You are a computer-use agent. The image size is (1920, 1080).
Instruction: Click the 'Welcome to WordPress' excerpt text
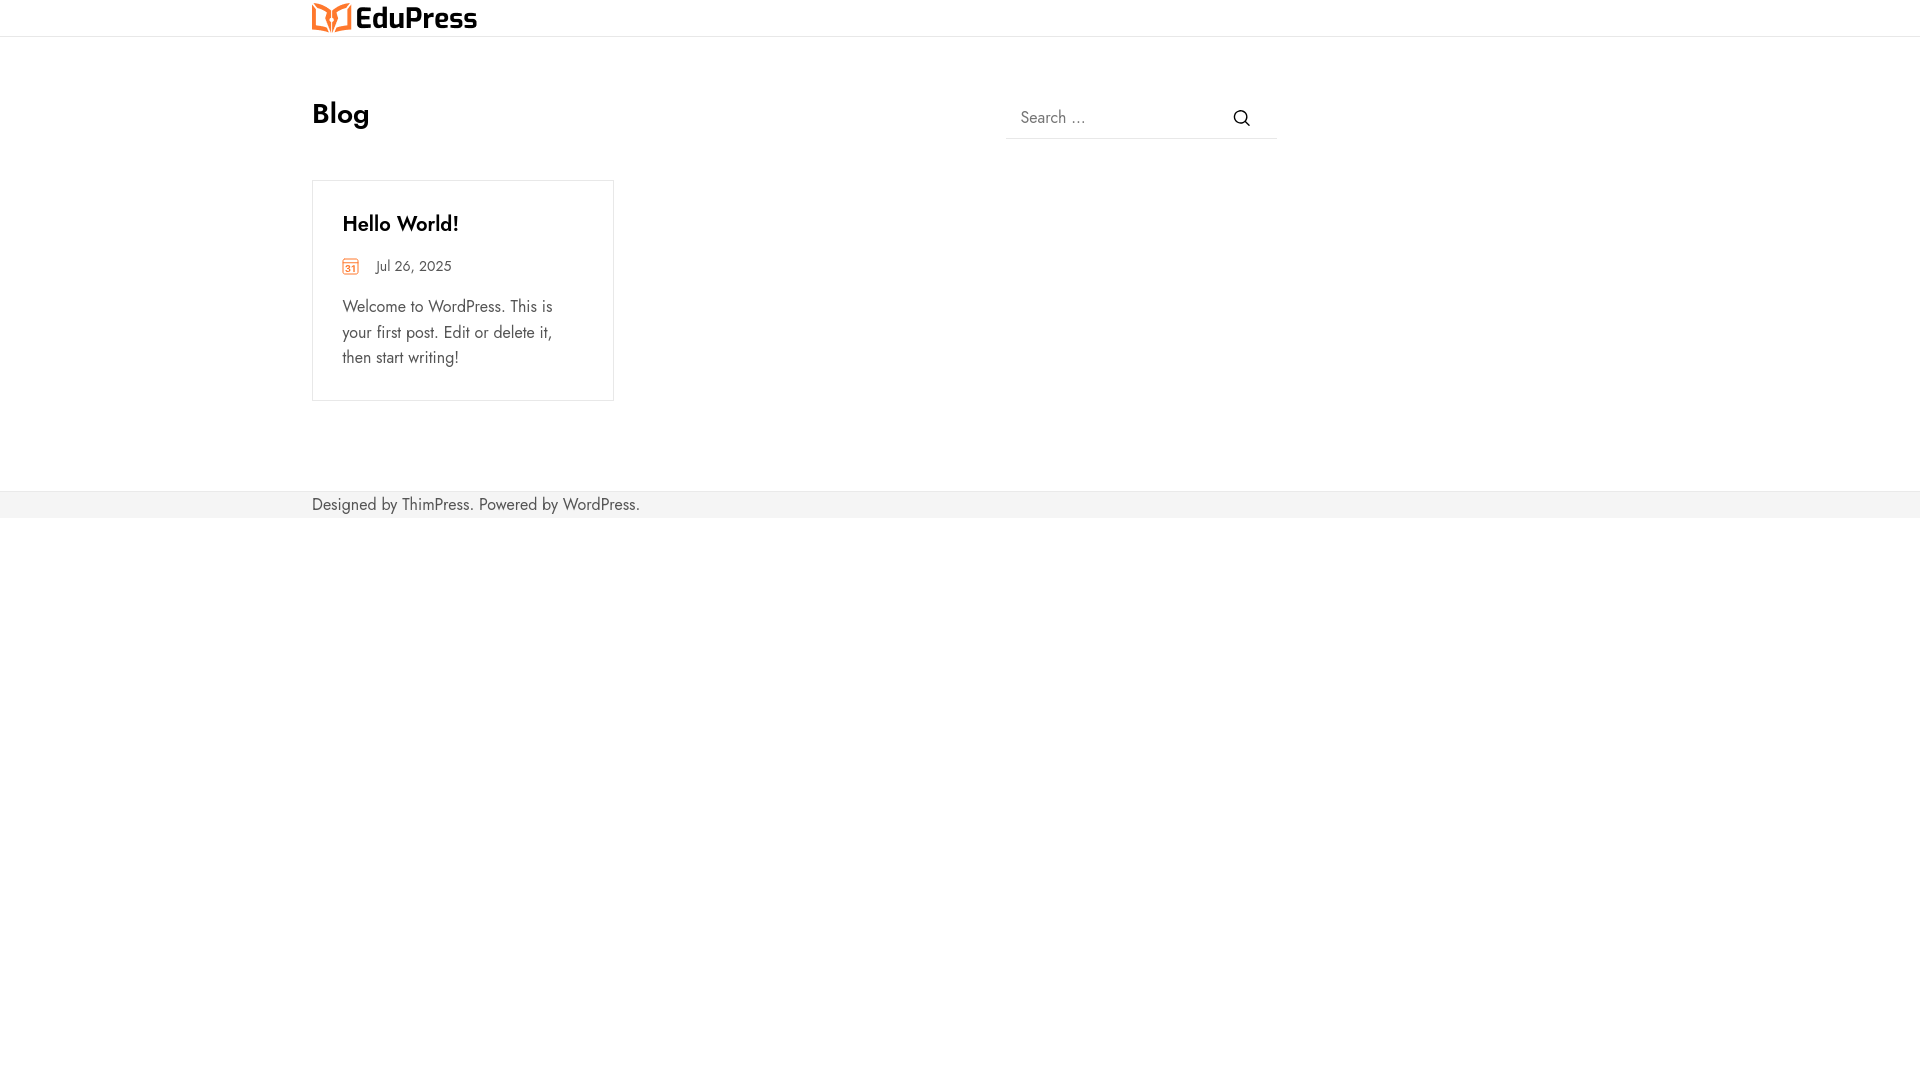pyautogui.click(x=447, y=332)
